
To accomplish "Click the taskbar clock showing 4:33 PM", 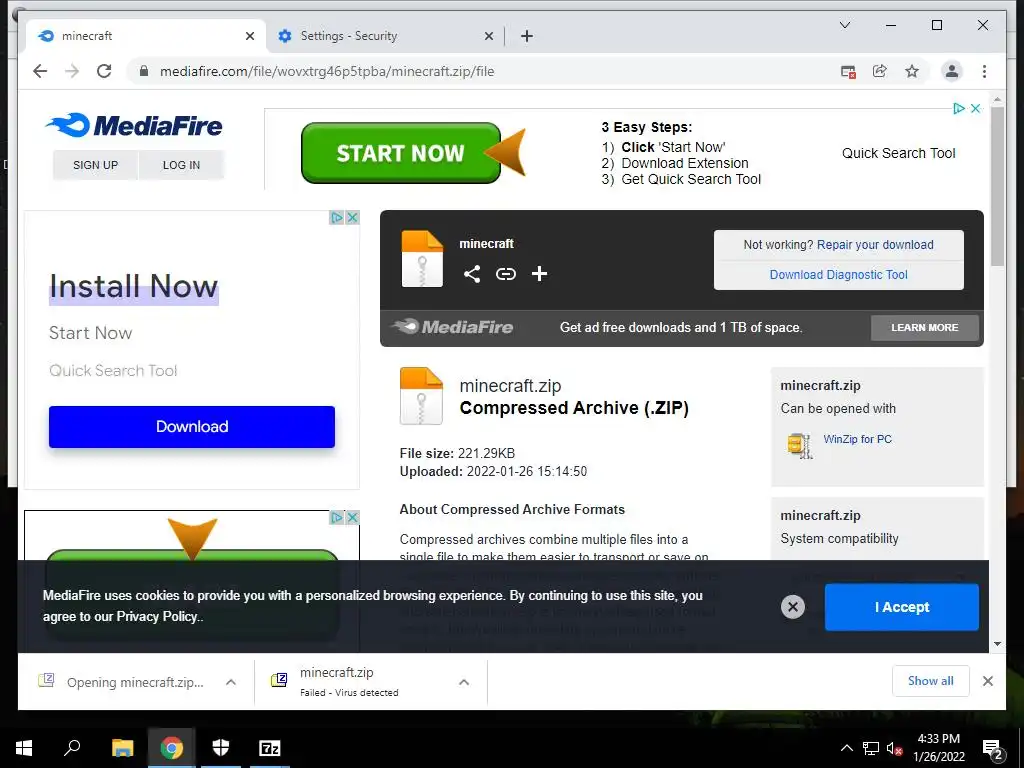I will (x=938, y=748).
